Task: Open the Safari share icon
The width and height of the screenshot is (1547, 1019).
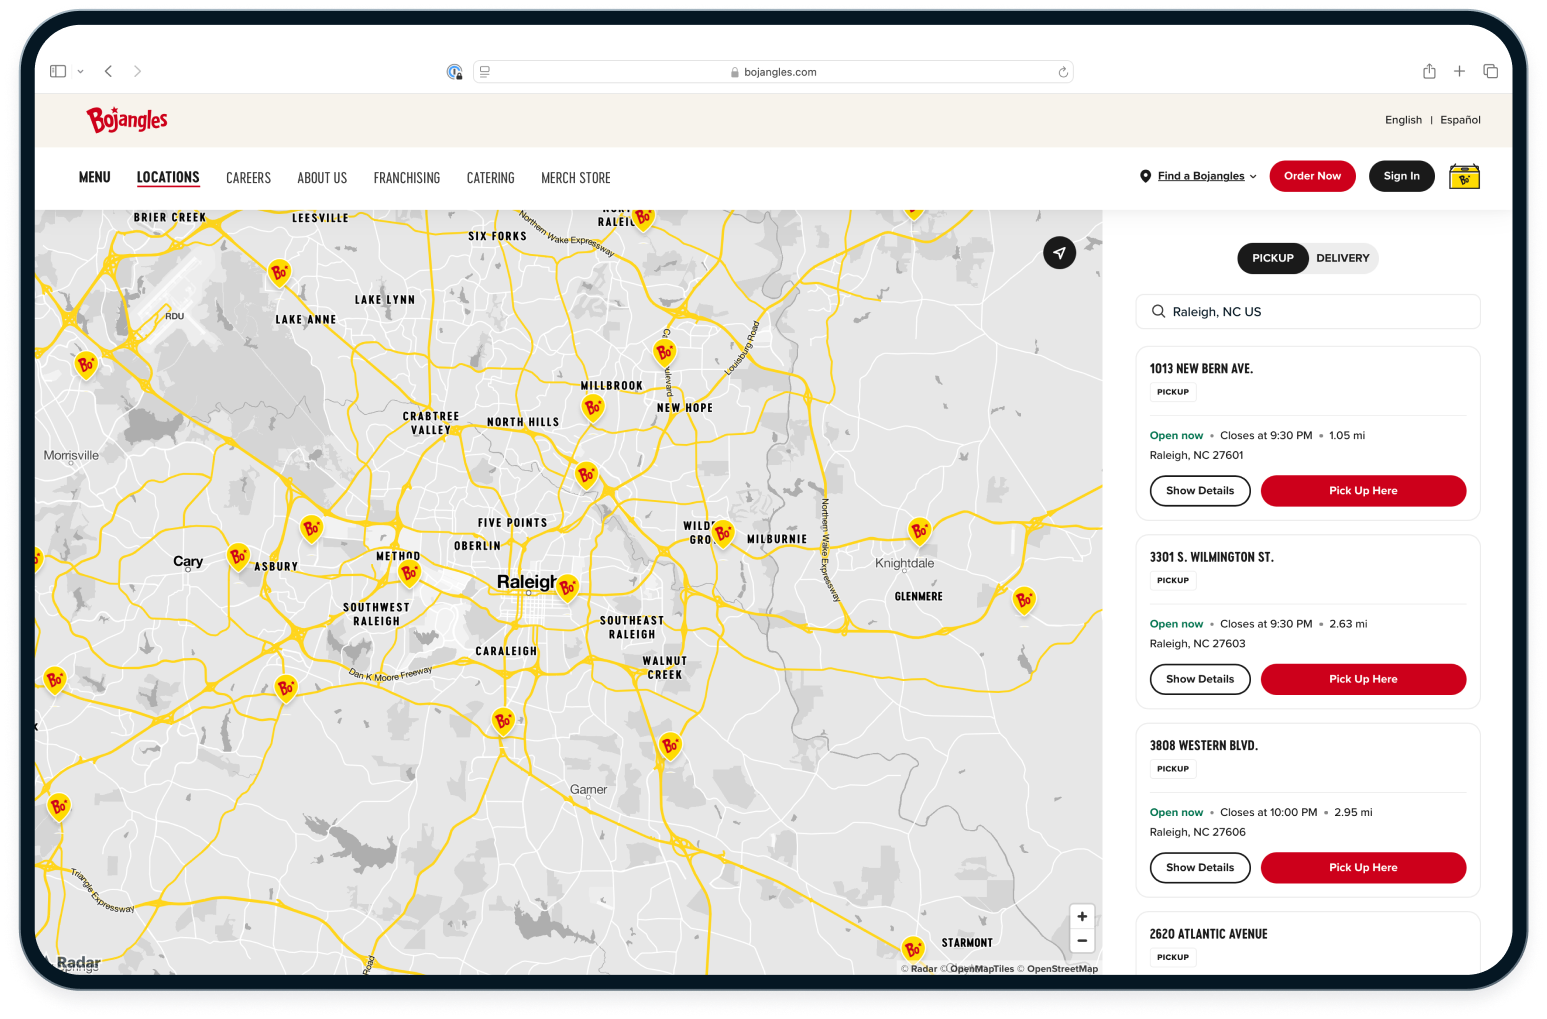Action: (1429, 71)
